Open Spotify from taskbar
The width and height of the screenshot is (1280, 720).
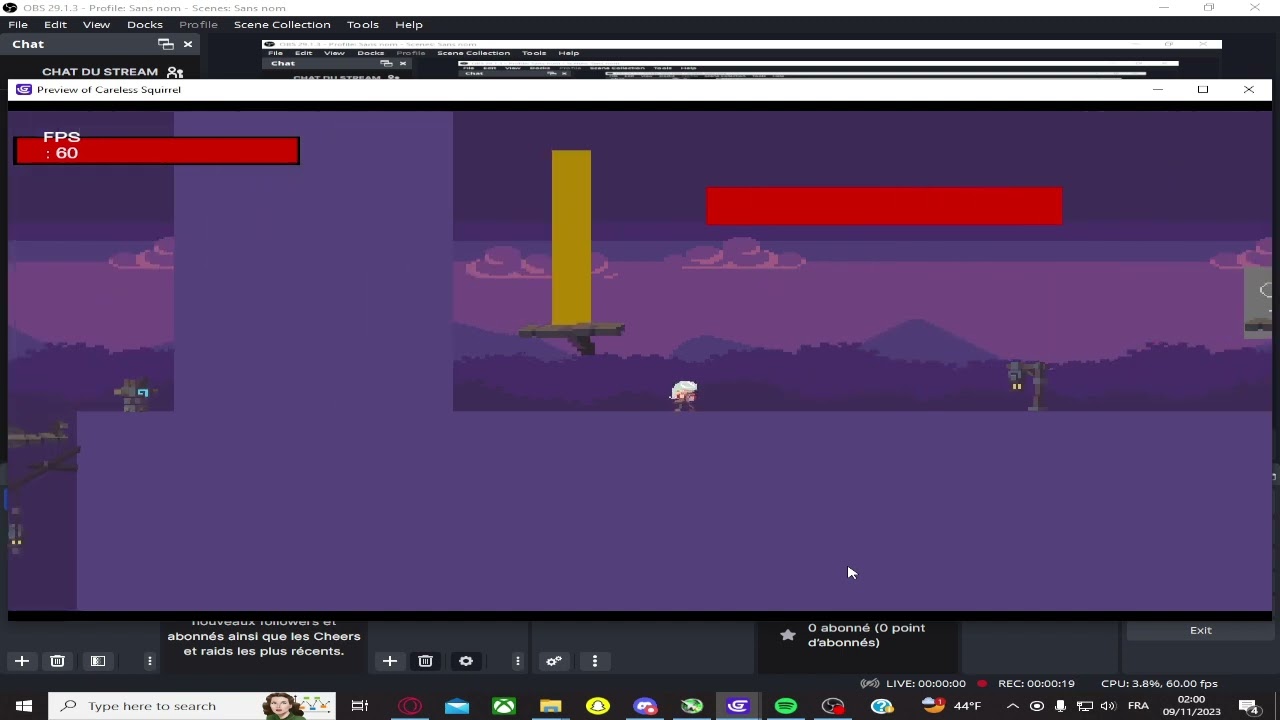tap(786, 706)
